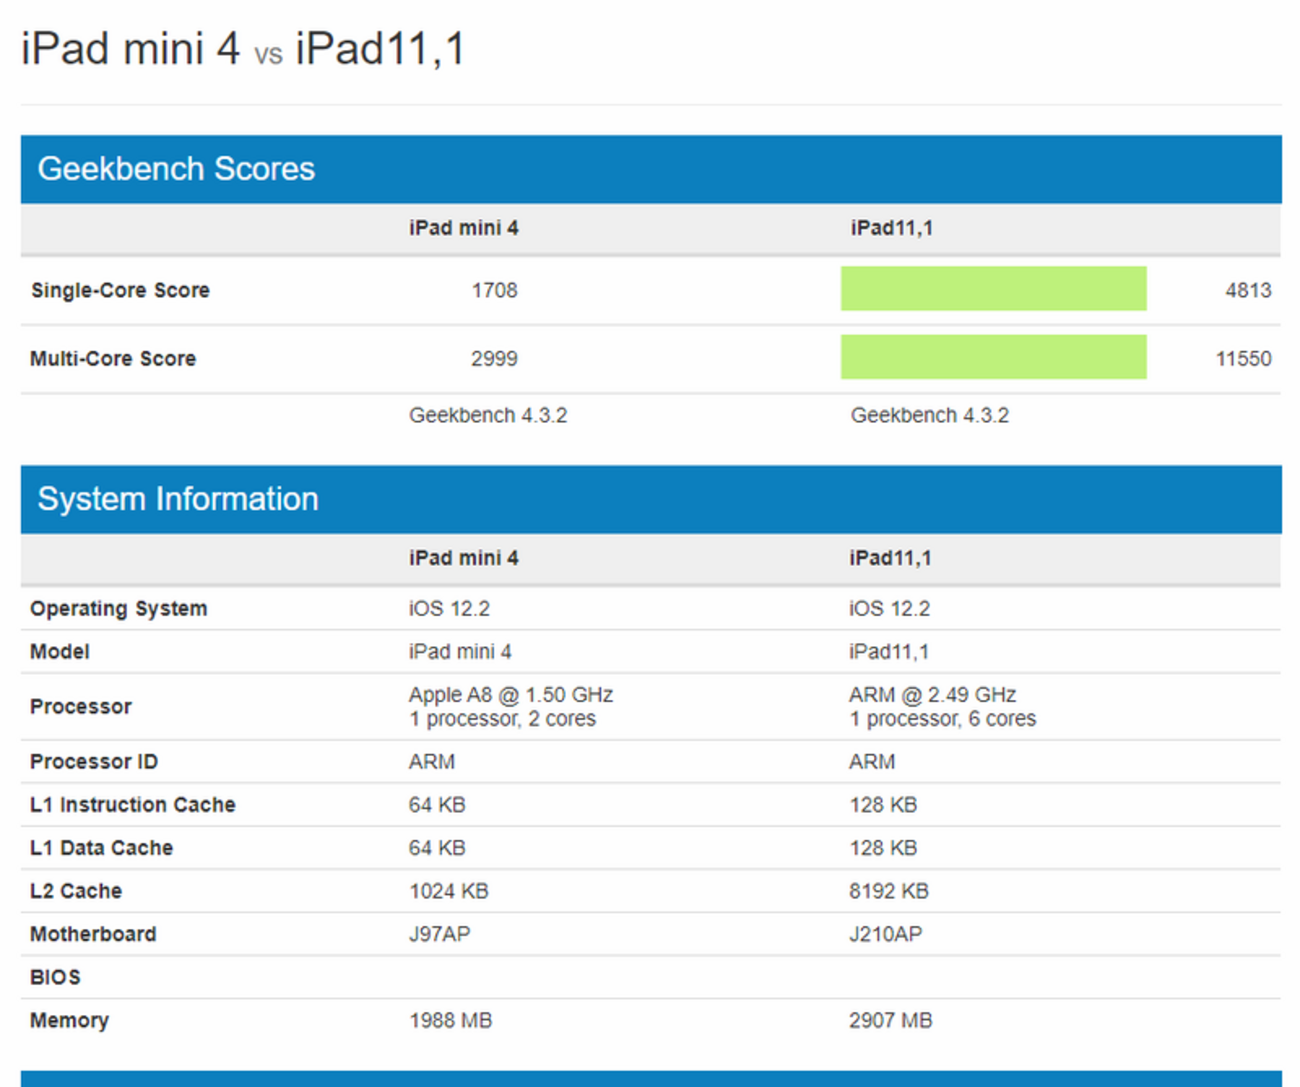The width and height of the screenshot is (1300, 1087).
Task: Click the System Information section header
Action: (x=651, y=499)
